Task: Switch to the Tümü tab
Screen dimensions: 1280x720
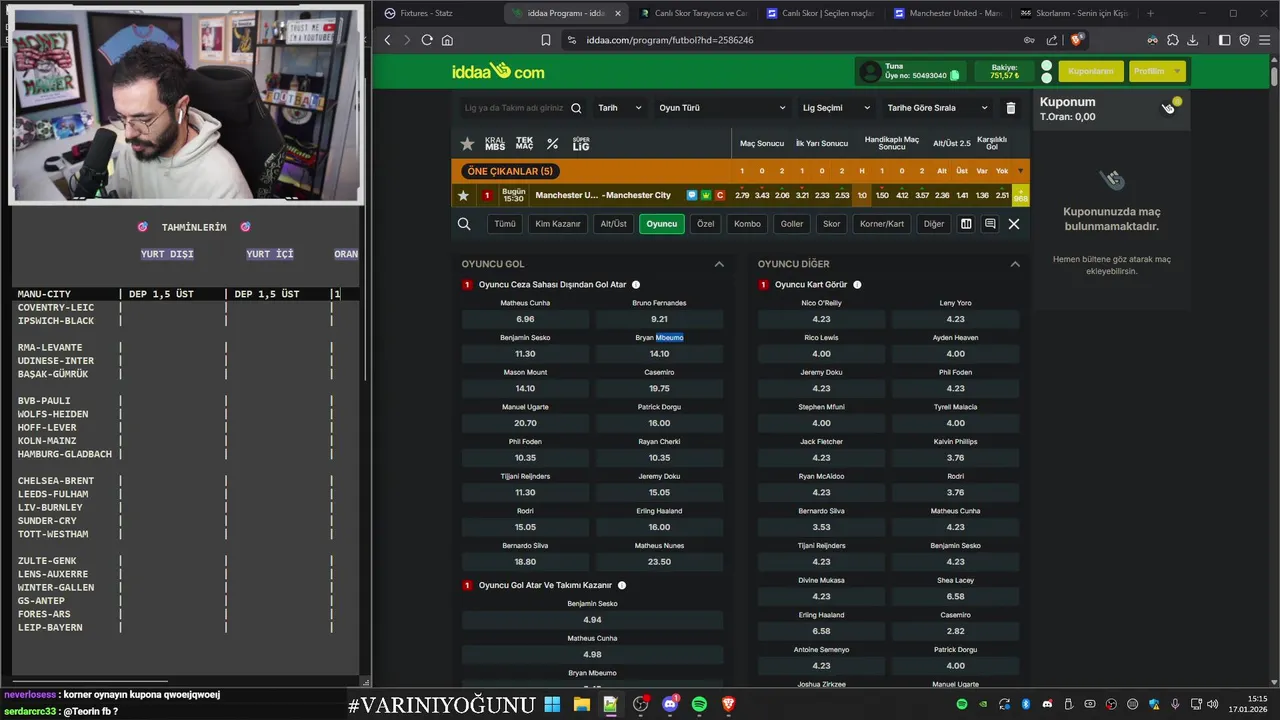Action: click(x=505, y=224)
